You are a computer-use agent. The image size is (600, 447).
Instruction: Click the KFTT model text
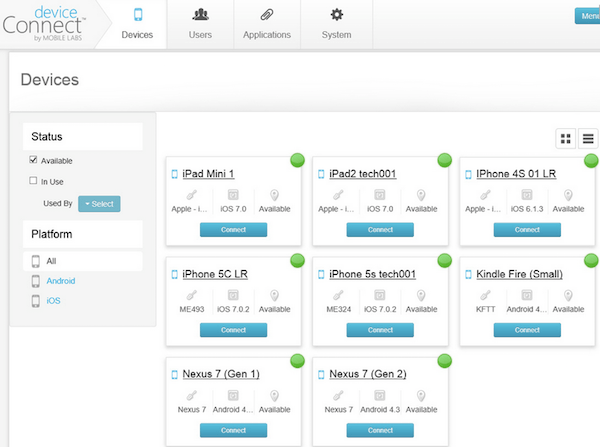tap(485, 309)
